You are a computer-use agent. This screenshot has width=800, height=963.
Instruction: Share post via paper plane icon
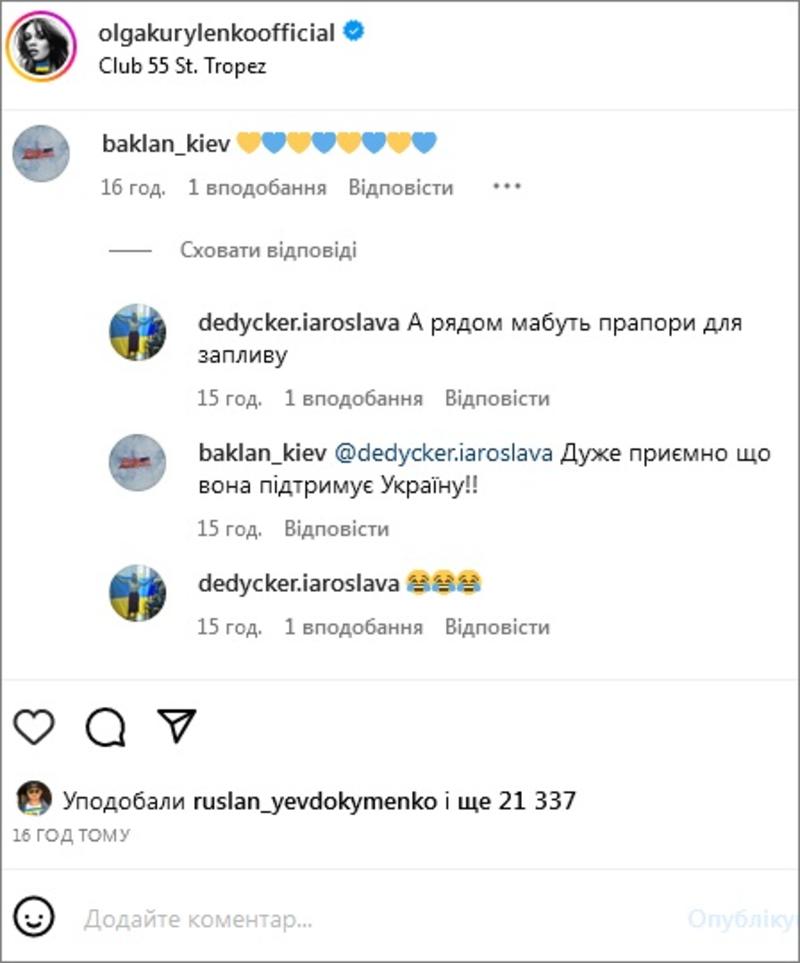click(x=177, y=725)
